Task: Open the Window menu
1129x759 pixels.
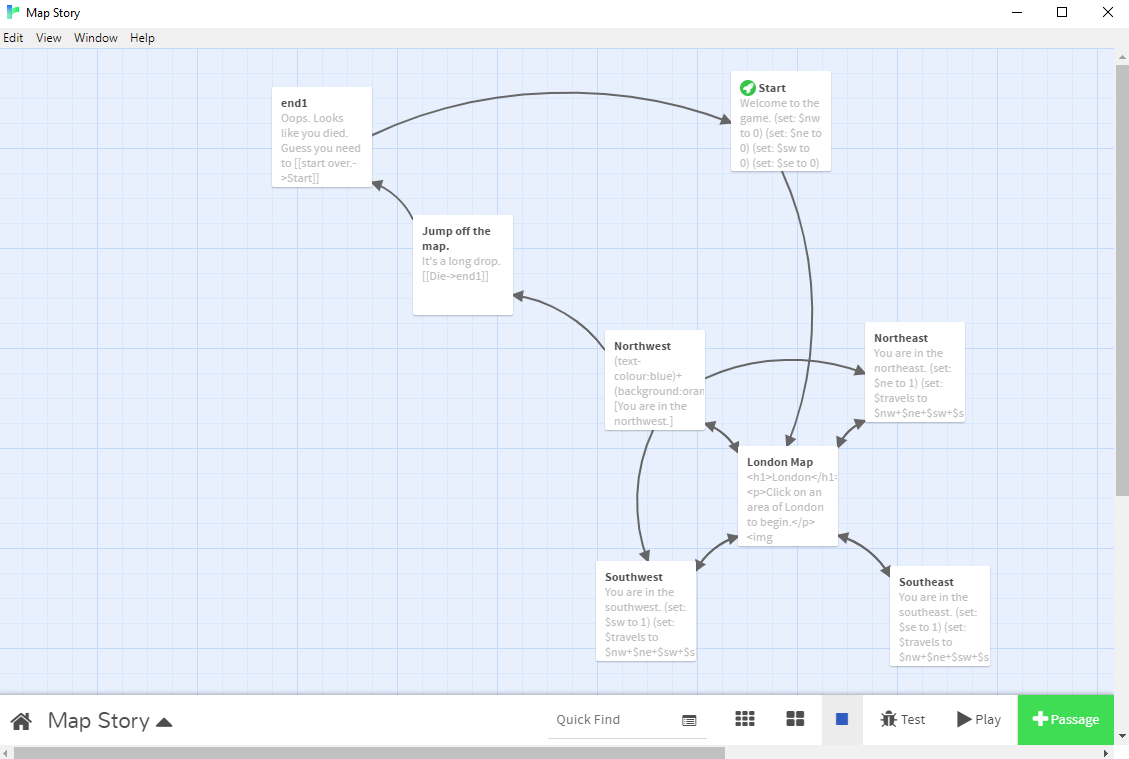Action: pos(96,38)
